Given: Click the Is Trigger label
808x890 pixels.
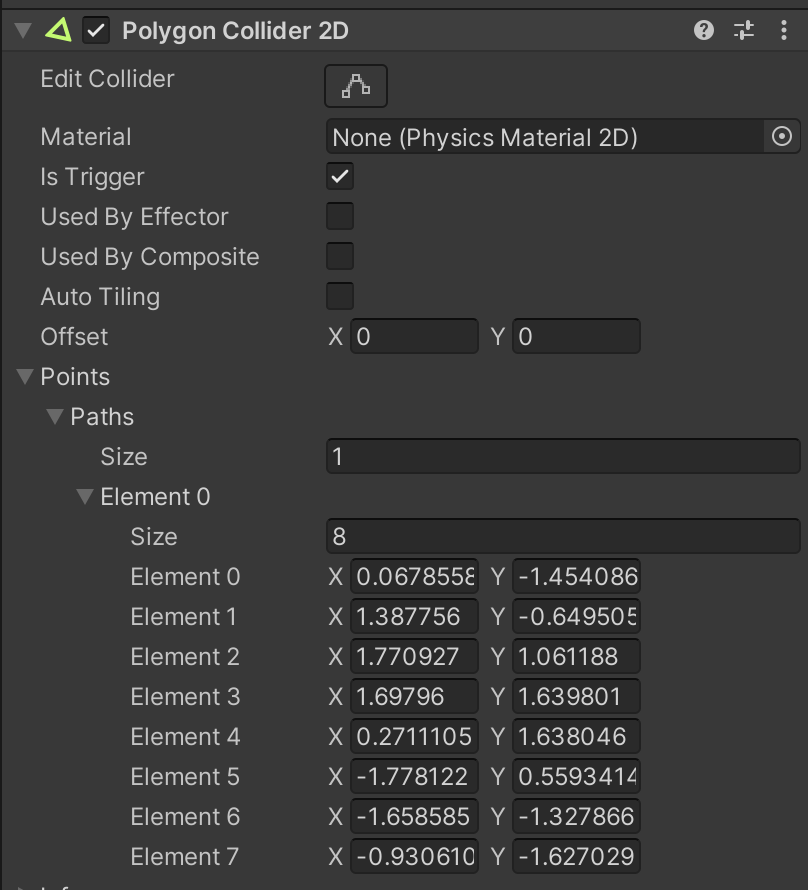Looking at the screenshot, I should coord(92,177).
